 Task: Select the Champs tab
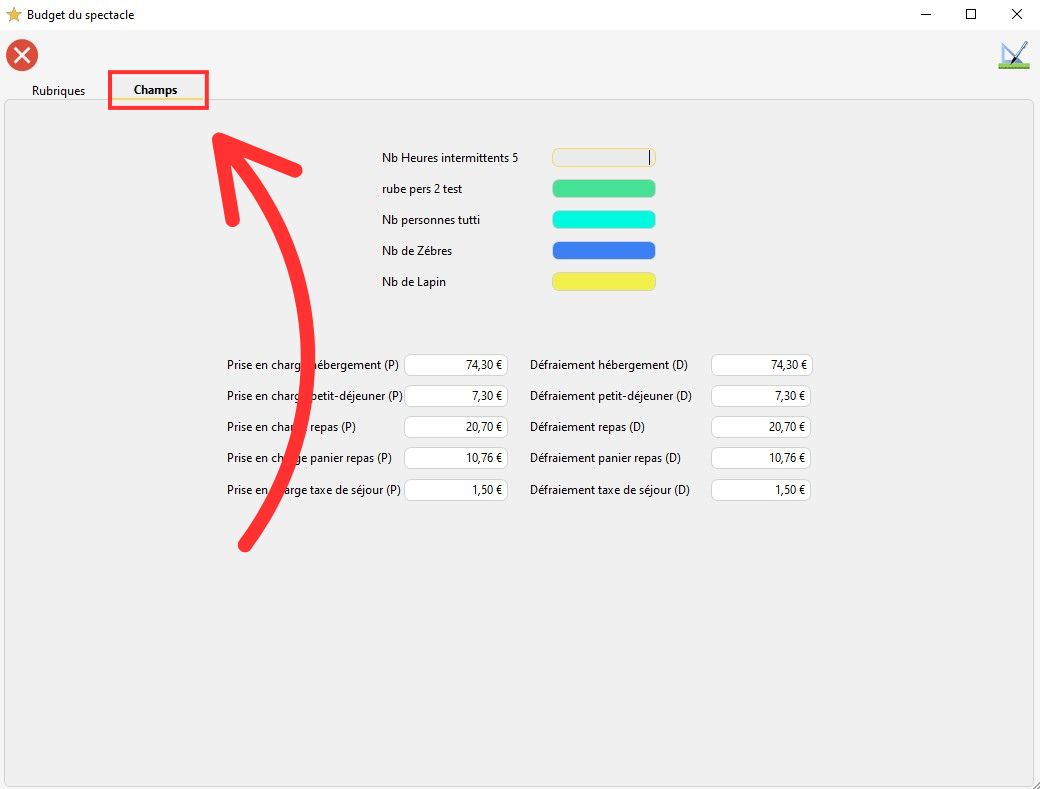156,90
